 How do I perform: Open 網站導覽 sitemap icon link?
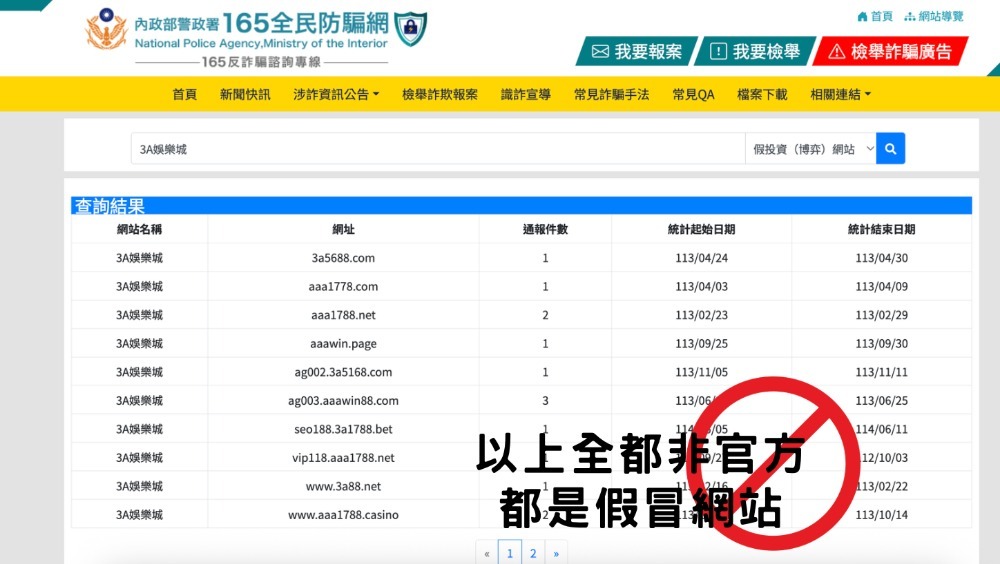(933, 16)
